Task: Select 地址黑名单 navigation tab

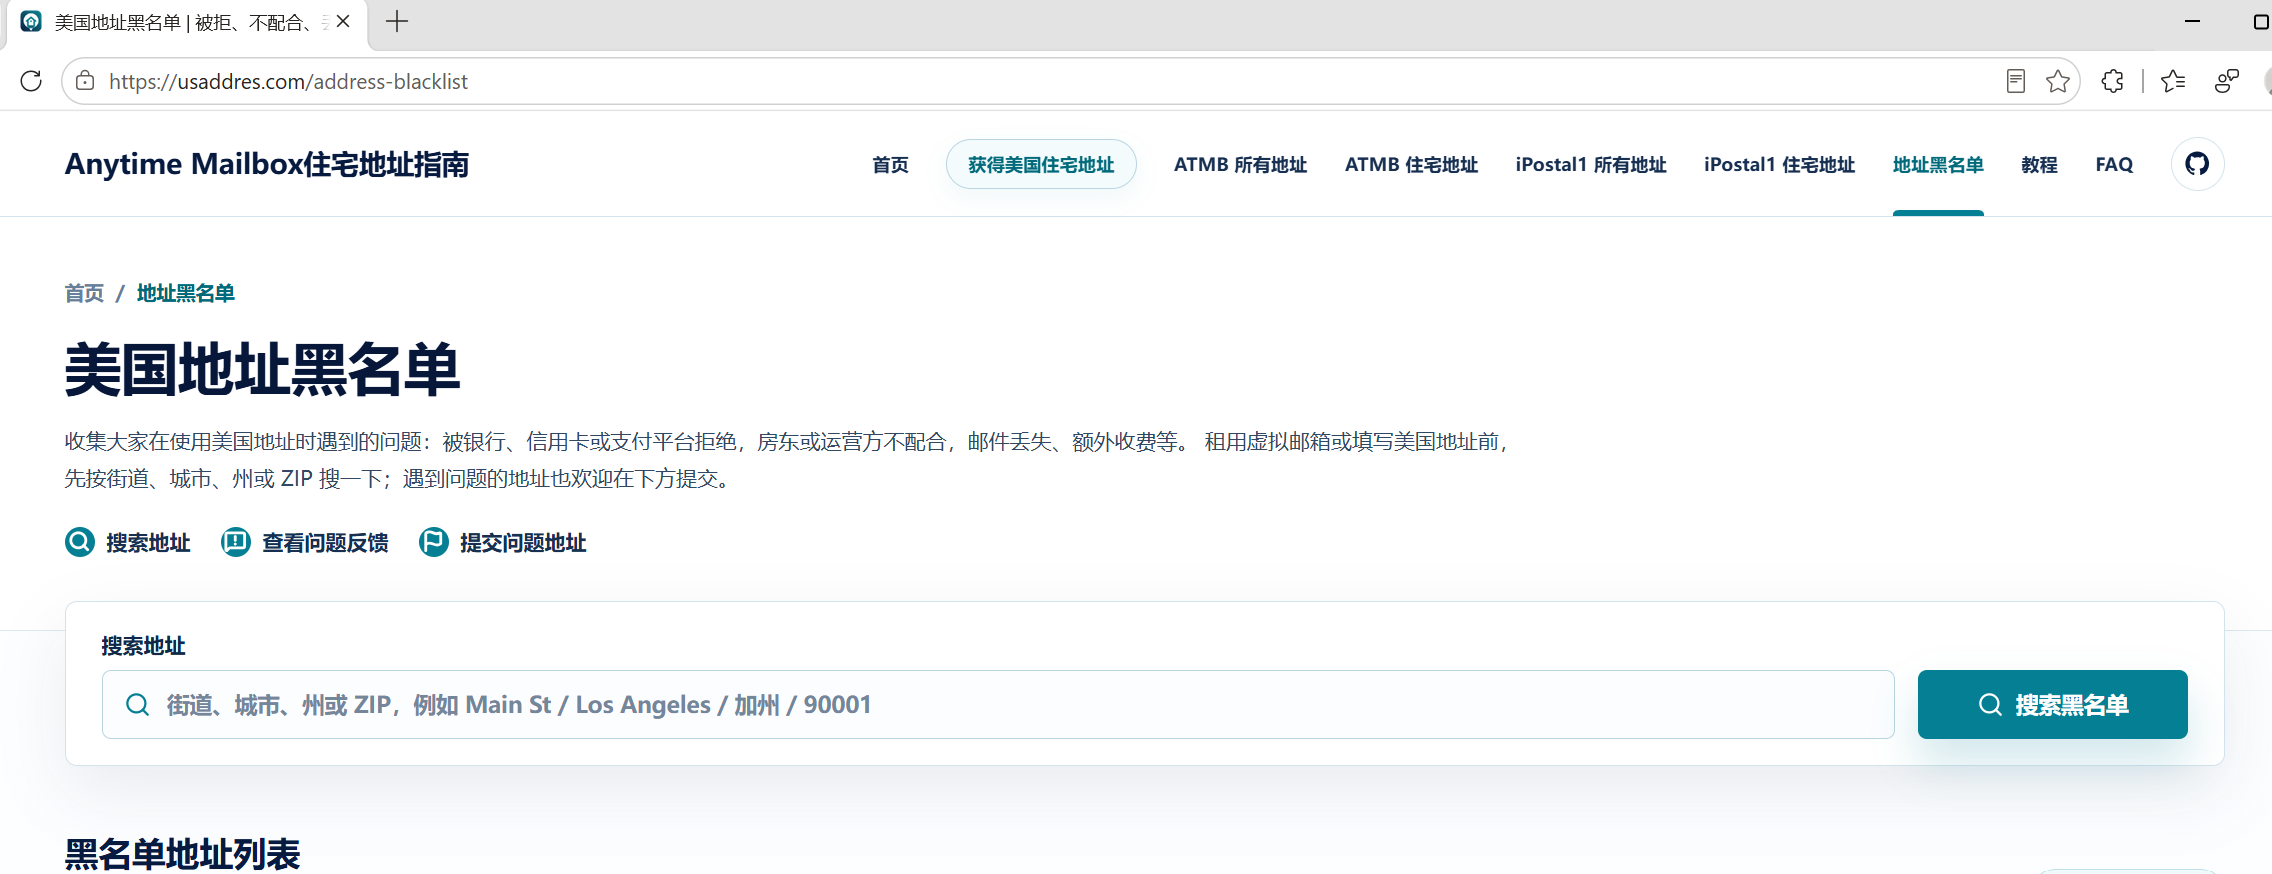Action: pyautogui.click(x=1938, y=165)
